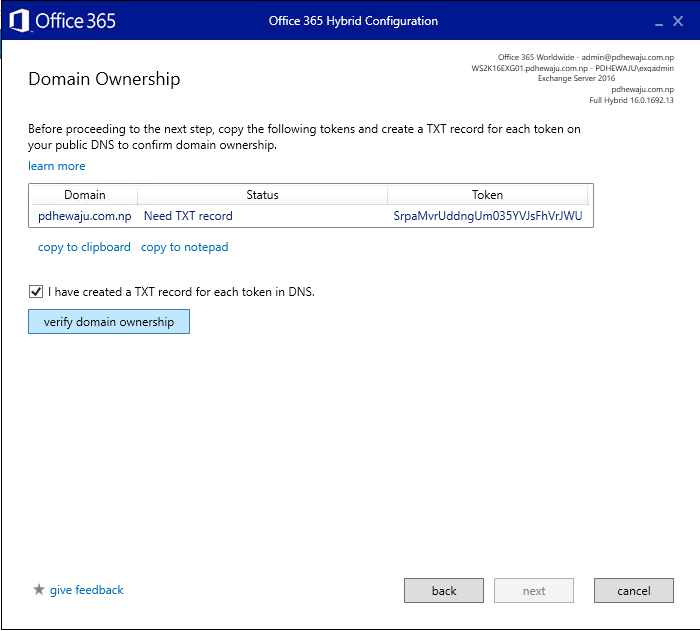Screen dimensions: 700x631
Task: Select the pdhewaju.com.np domain cell
Action: click(x=85, y=216)
